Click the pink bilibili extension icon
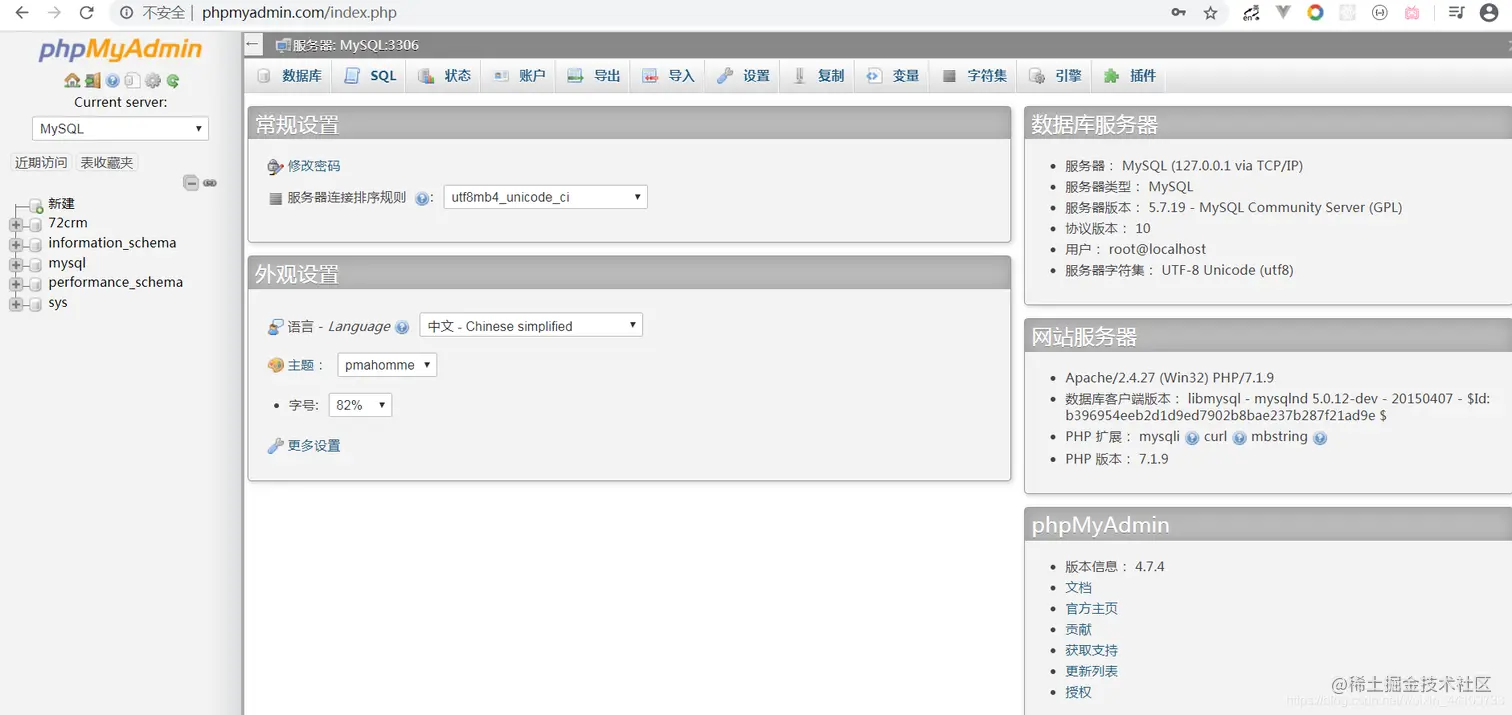This screenshot has height=715, width=1512. tap(1412, 13)
